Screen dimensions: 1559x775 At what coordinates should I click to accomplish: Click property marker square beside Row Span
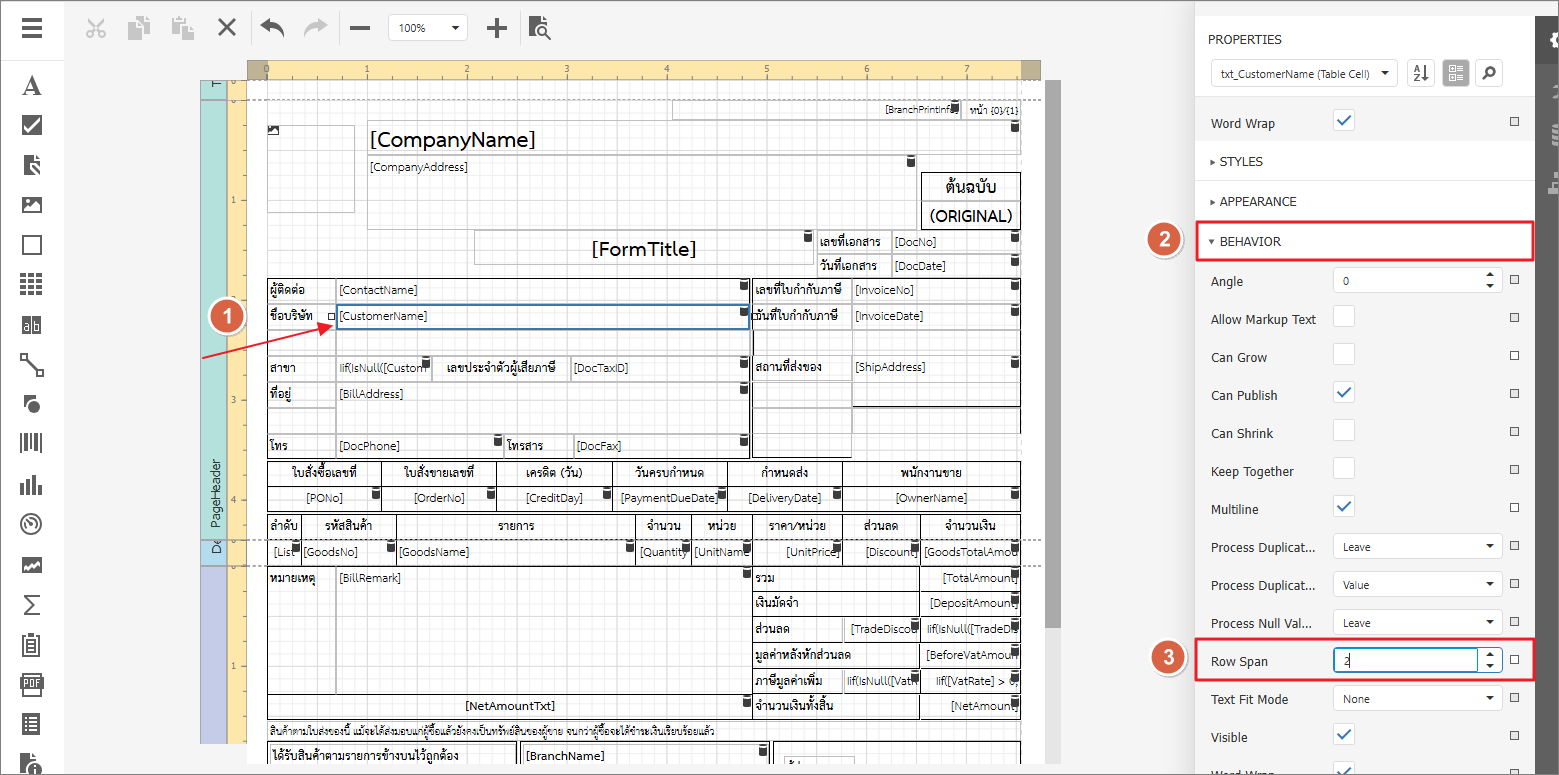point(1514,660)
